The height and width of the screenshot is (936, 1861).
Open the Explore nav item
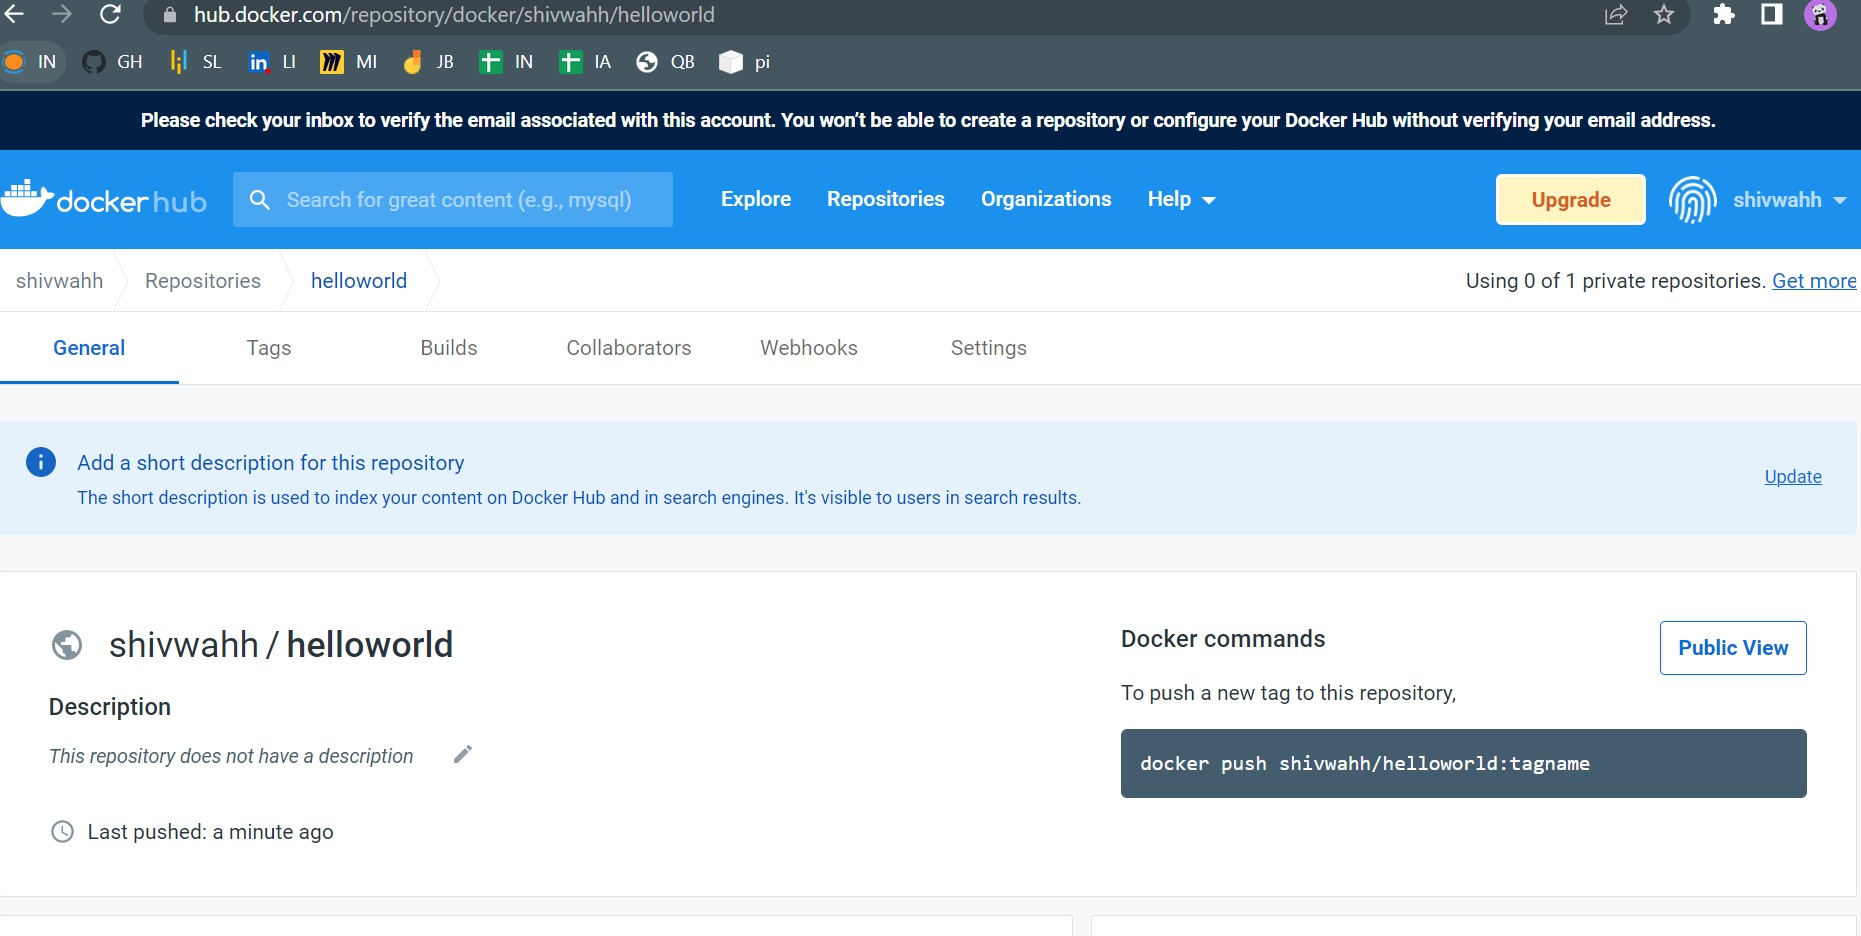756,199
